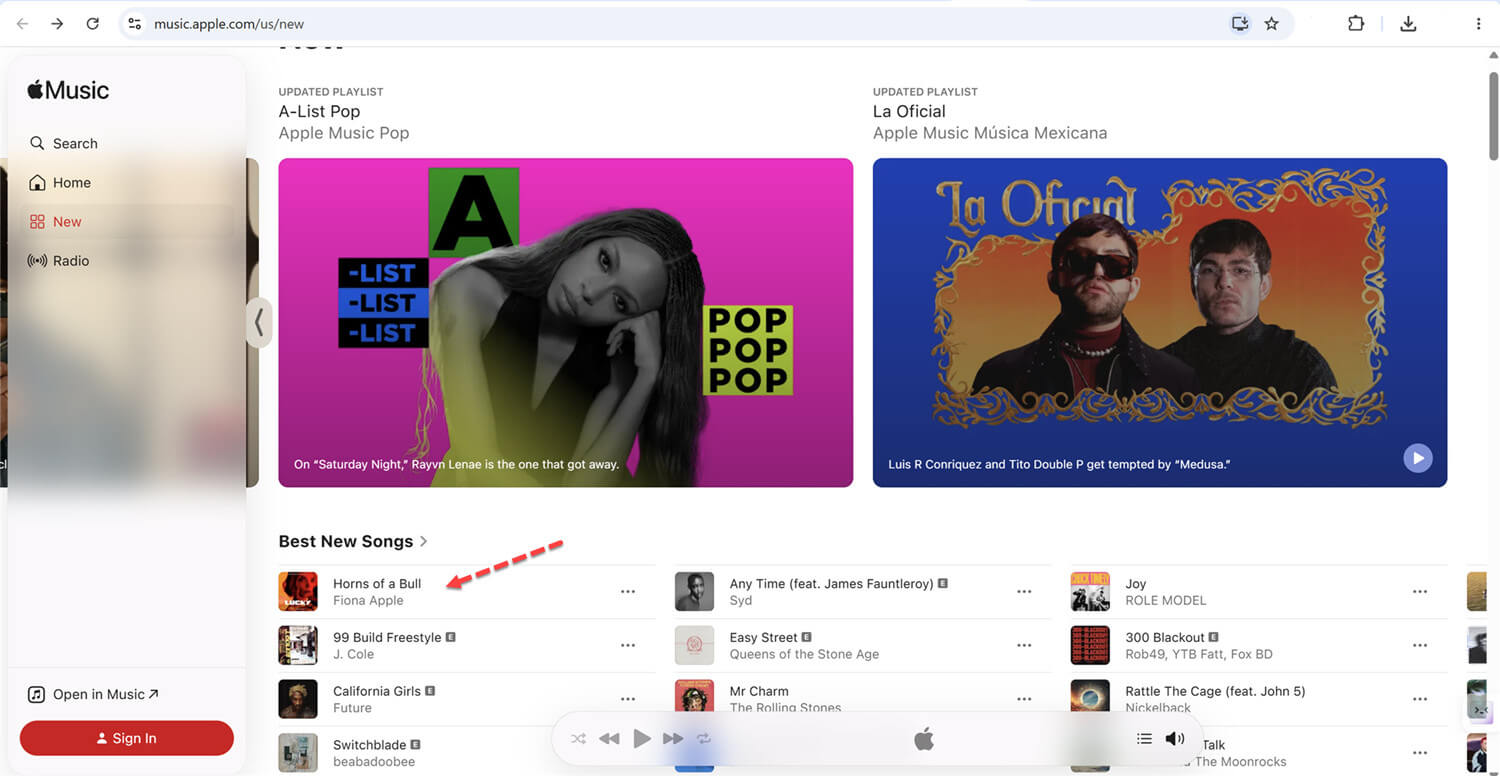Select the song 300 Blackout
Screen dimensions: 1500x776
(x=1165, y=637)
